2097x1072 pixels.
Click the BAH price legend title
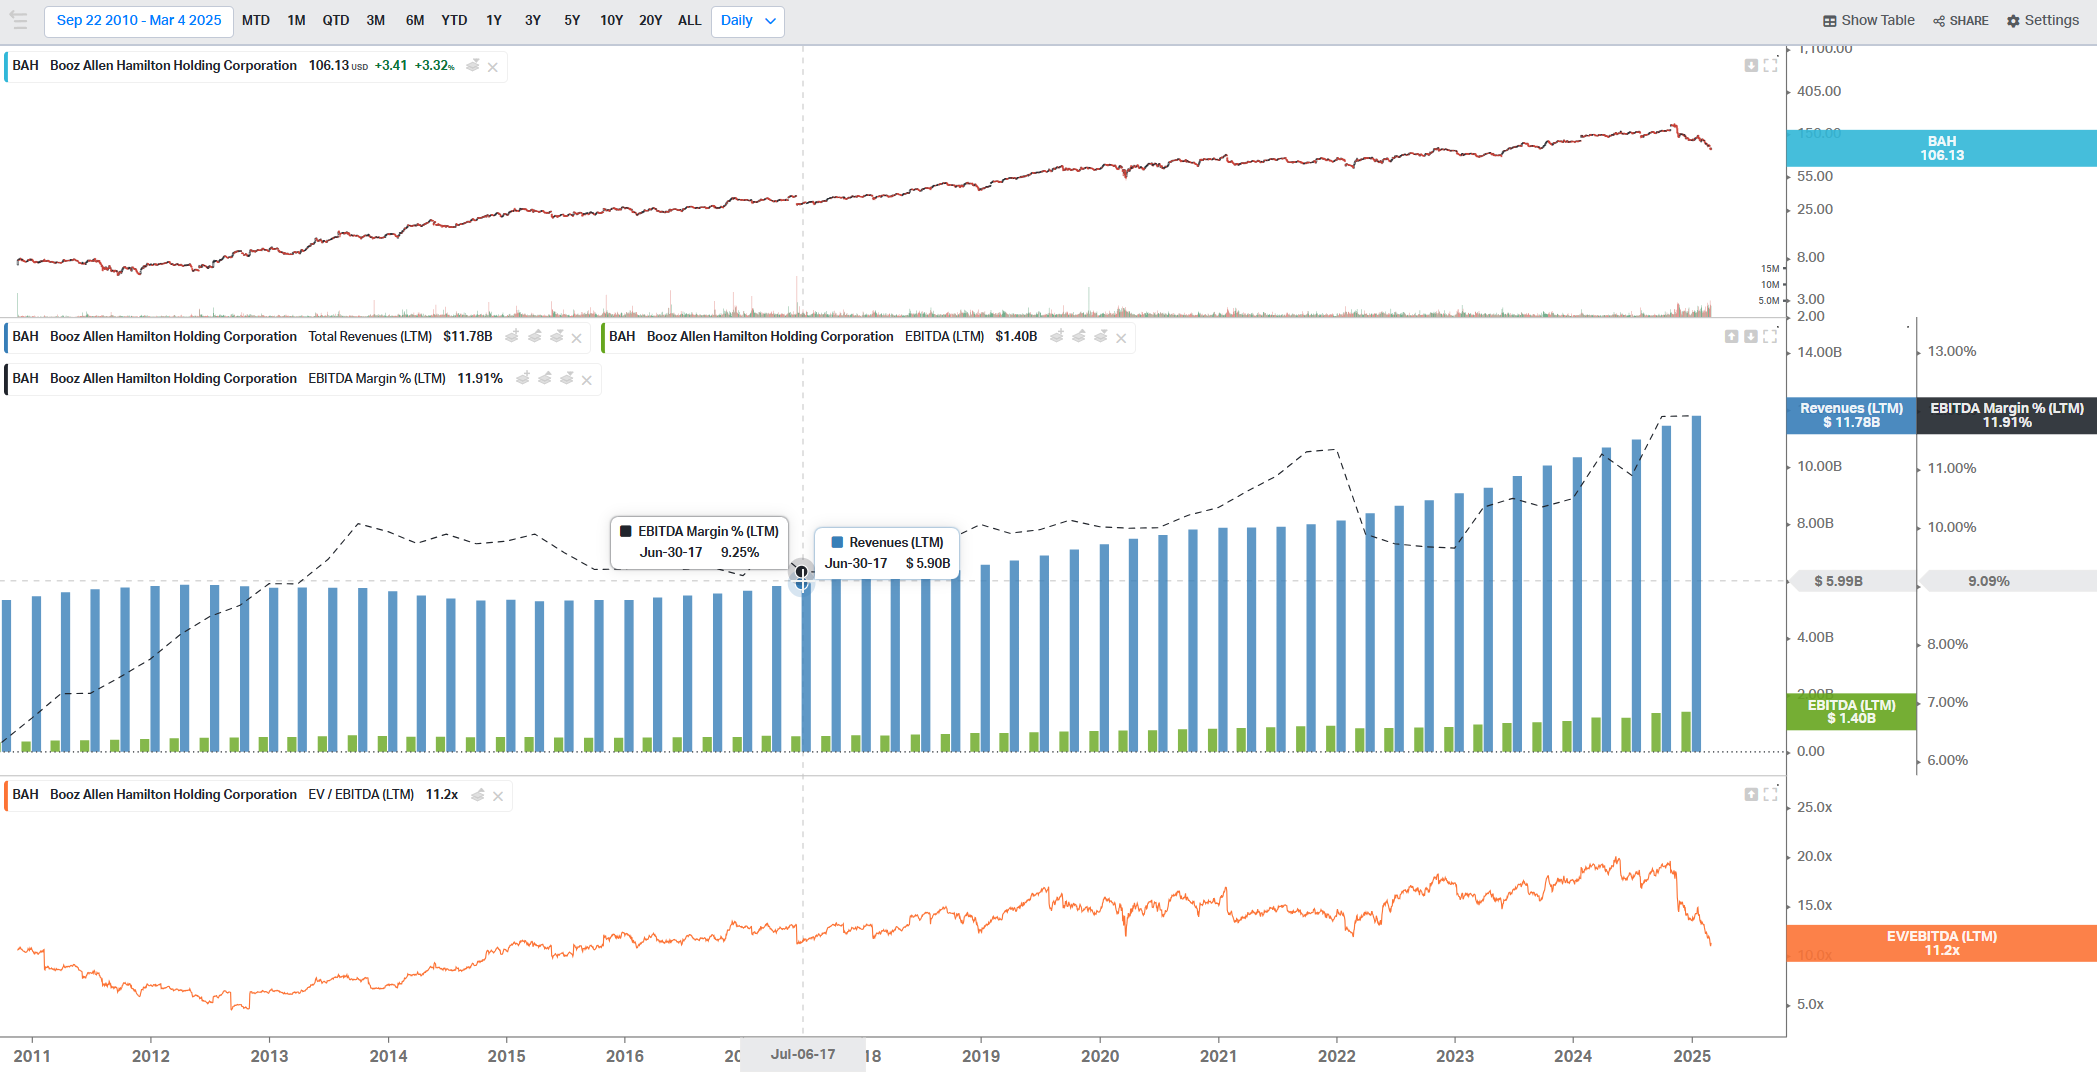click(173, 65)
